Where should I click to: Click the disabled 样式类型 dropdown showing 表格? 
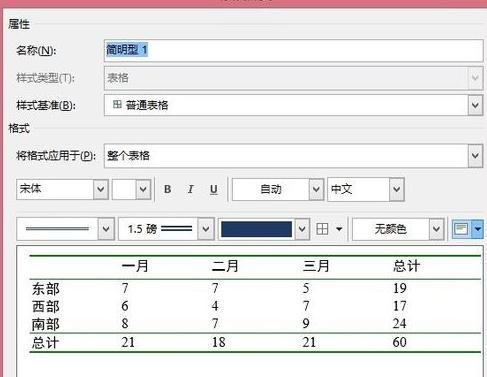click(293, 78)
